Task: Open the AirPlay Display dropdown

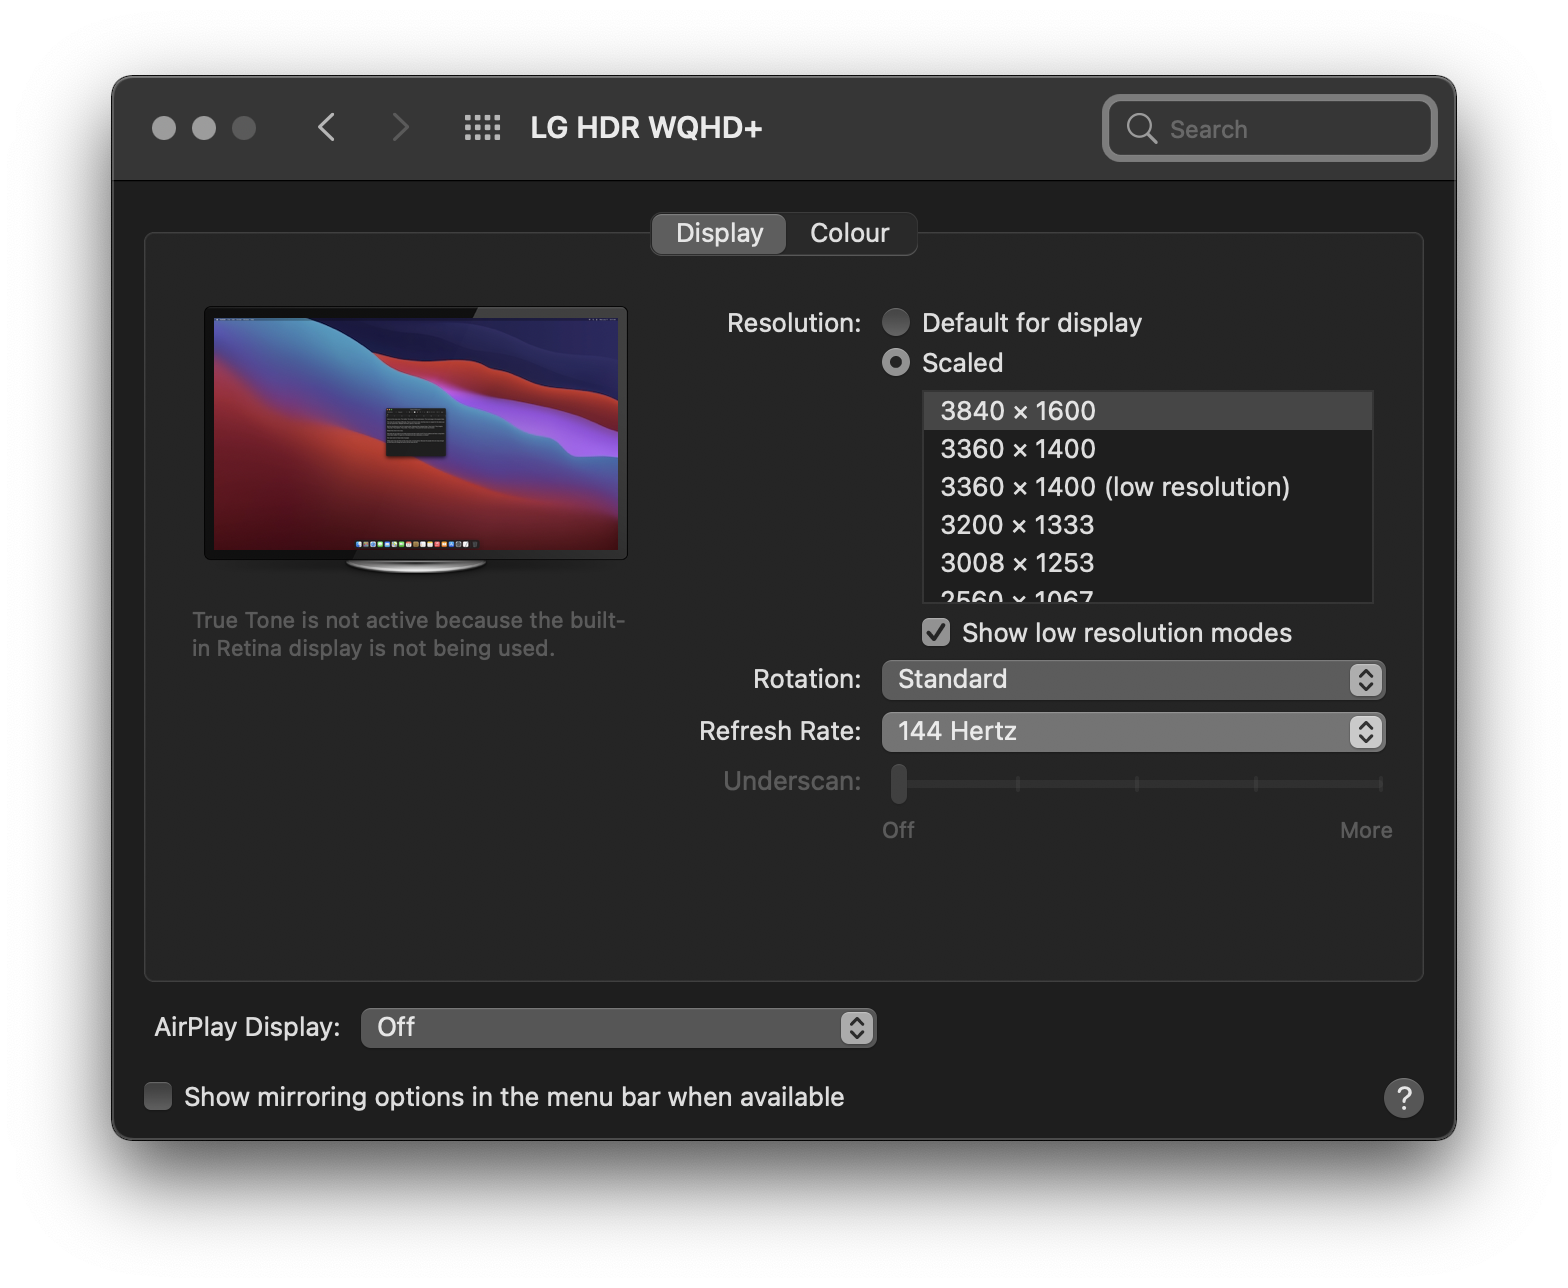Action: click(x=618, y=1027)
